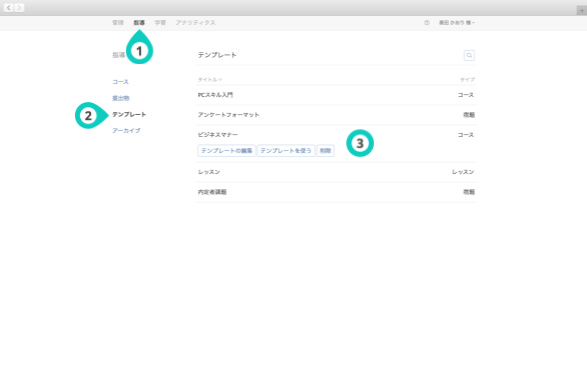Click the コース type cell in ビジネスマナー row
Viewport: 587px width, 367px height.
coord(466,135)
